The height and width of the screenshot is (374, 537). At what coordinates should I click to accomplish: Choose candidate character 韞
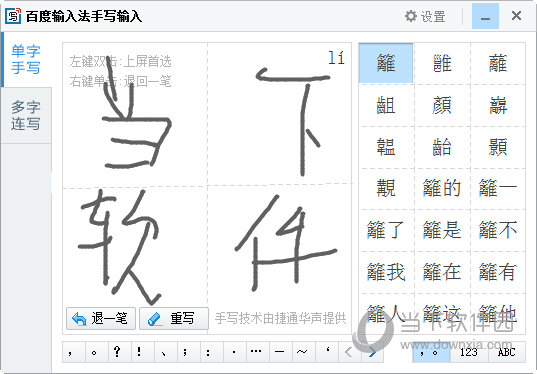coord(386,147)
